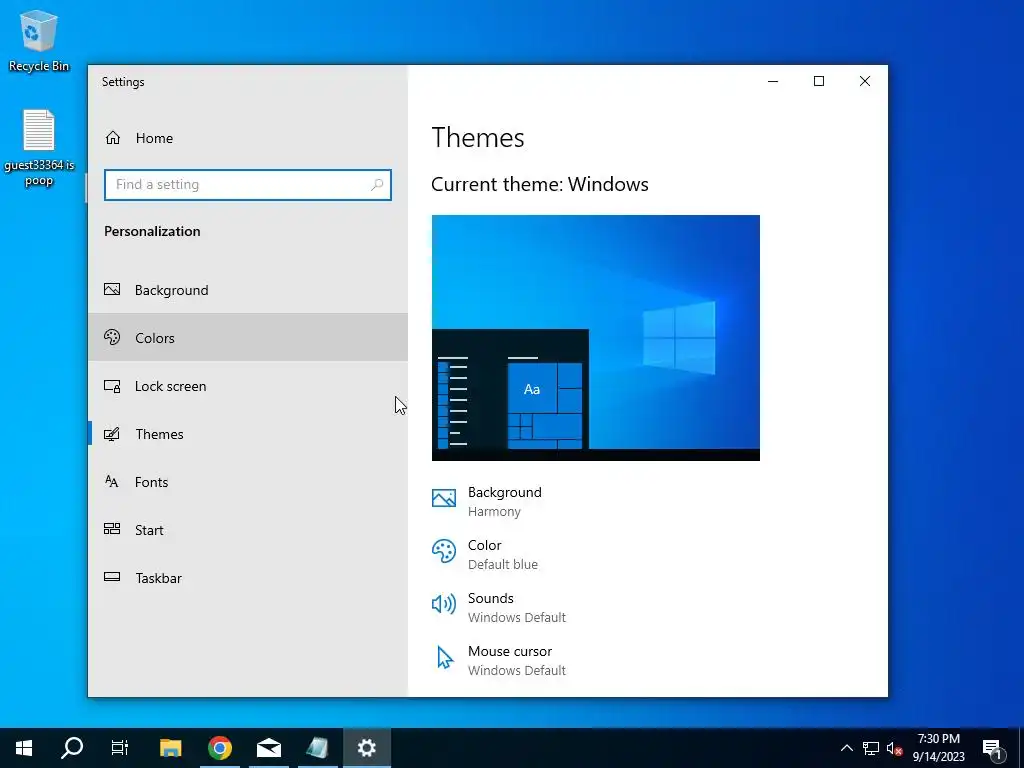Image resolution: width=1024 pixels, height=768 pixels.
Task: Click the network tray icon
Action: [x=871, y=748]
